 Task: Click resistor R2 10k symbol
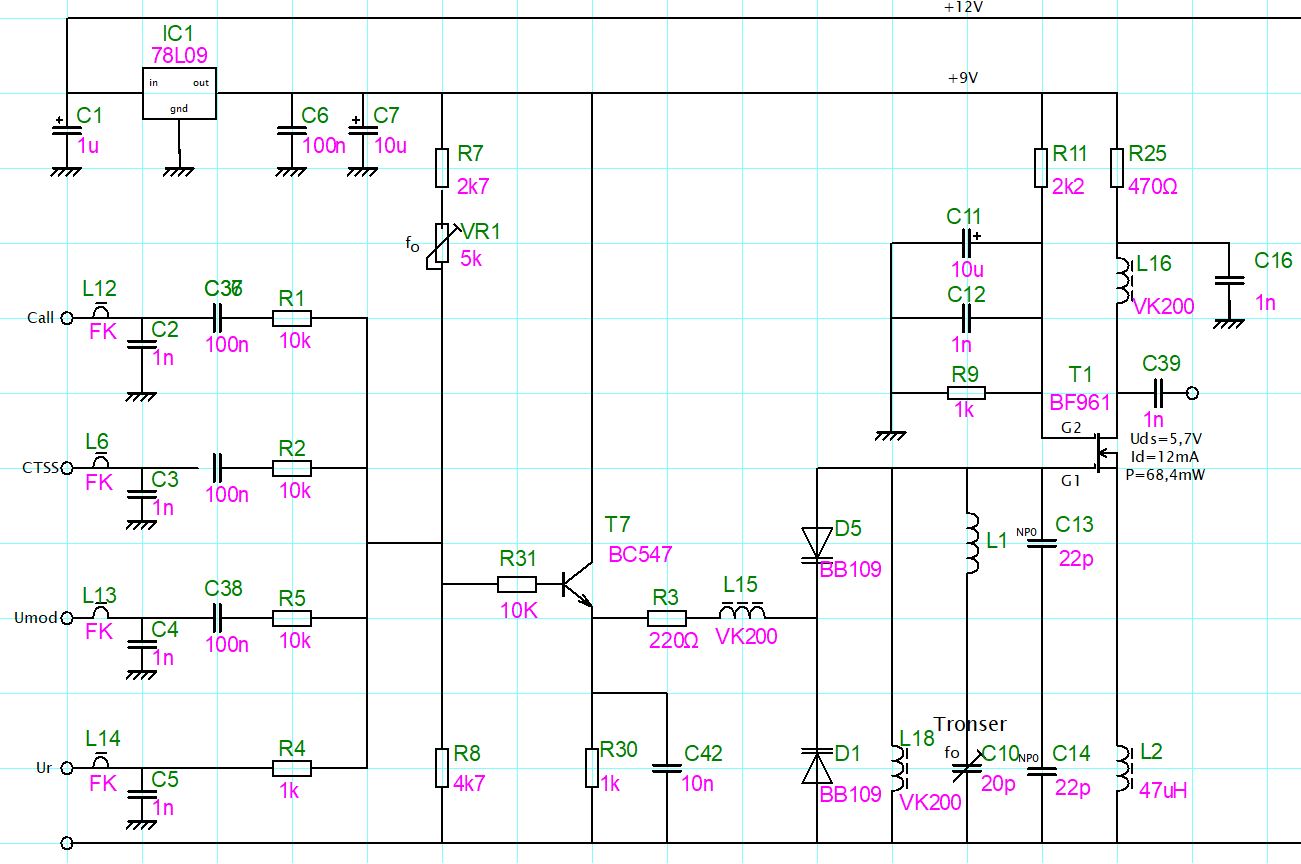pos(292,468)
